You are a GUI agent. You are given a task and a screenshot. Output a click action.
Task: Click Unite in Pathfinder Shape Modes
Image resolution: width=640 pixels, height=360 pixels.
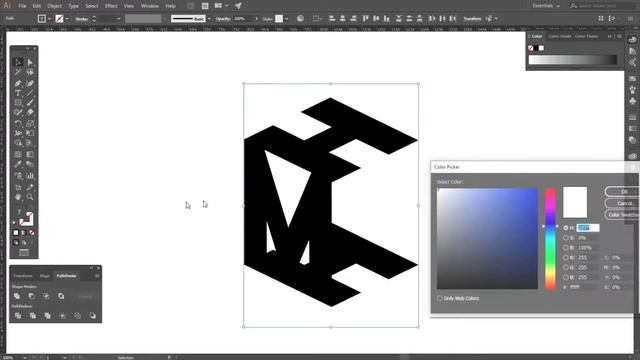point(17,296)
